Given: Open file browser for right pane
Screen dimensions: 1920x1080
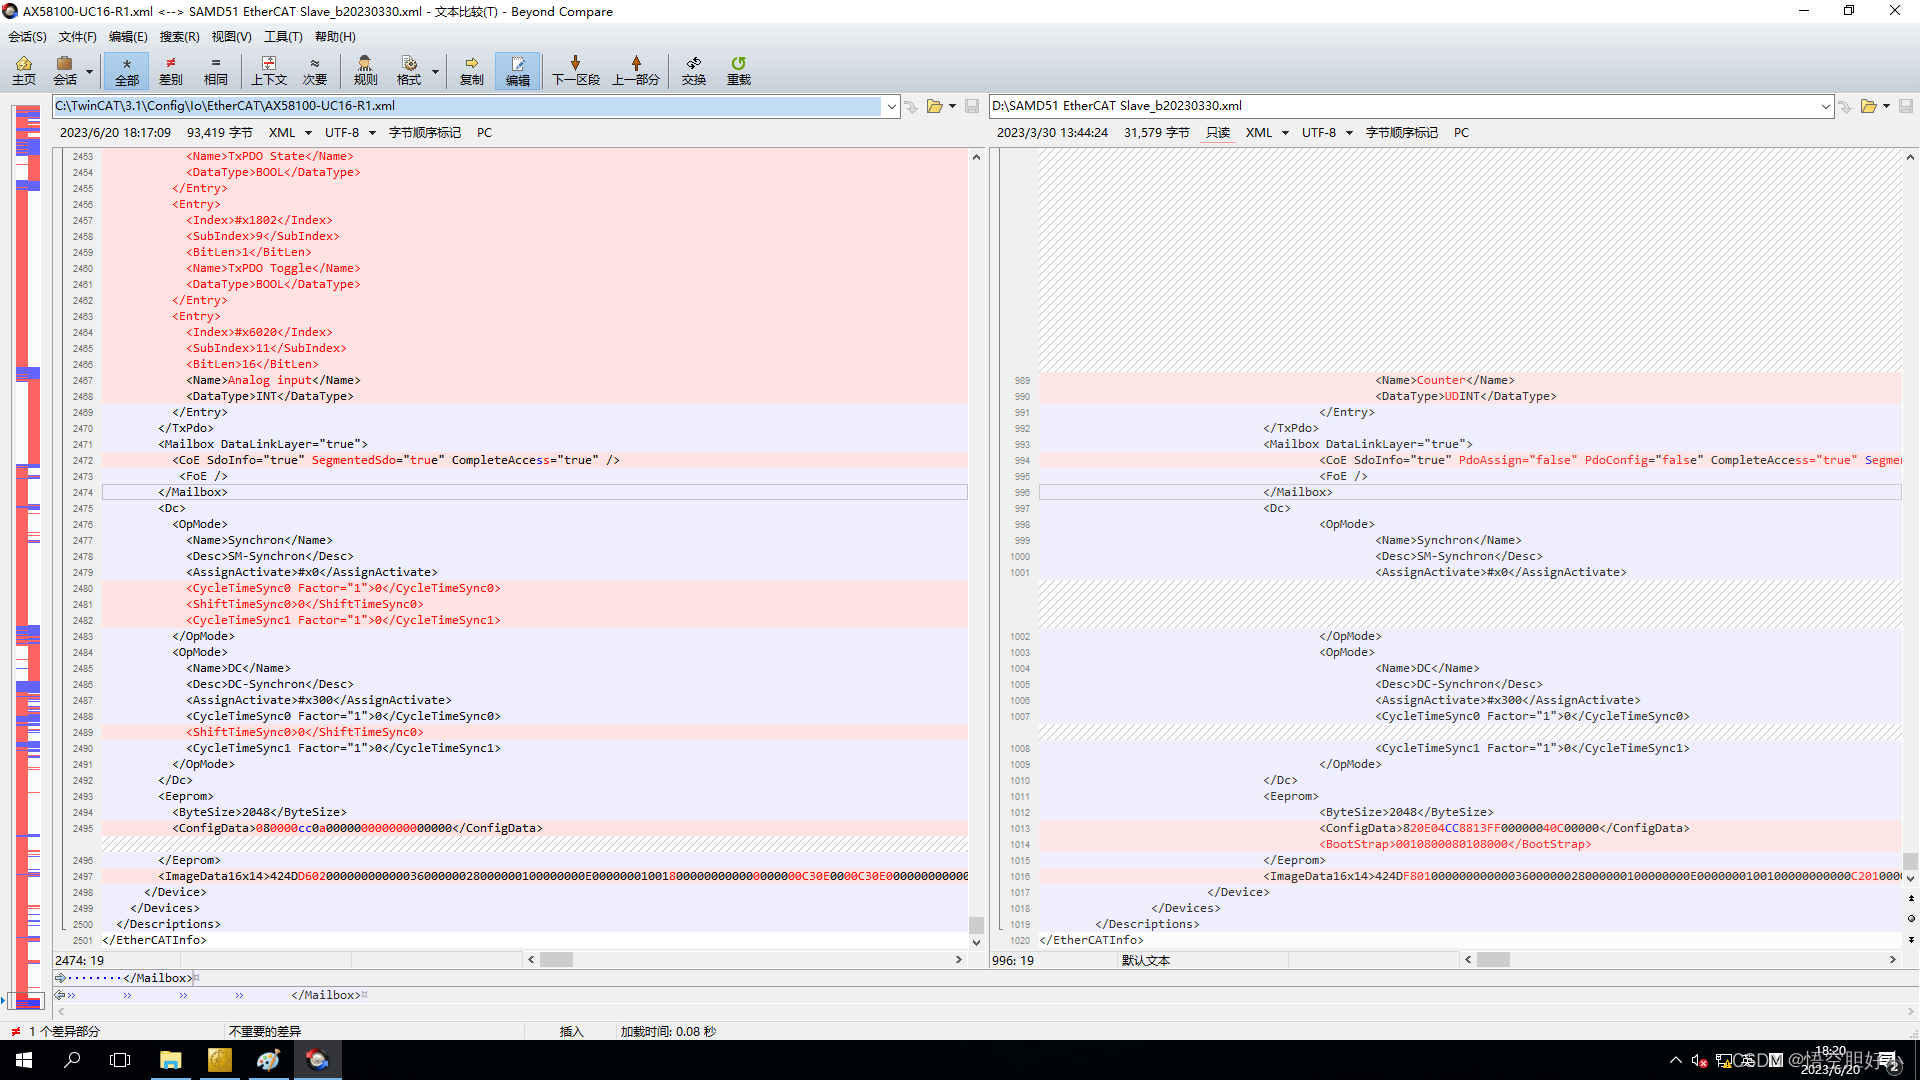Looking at the screenshot, I should [x=1869, y=106].
